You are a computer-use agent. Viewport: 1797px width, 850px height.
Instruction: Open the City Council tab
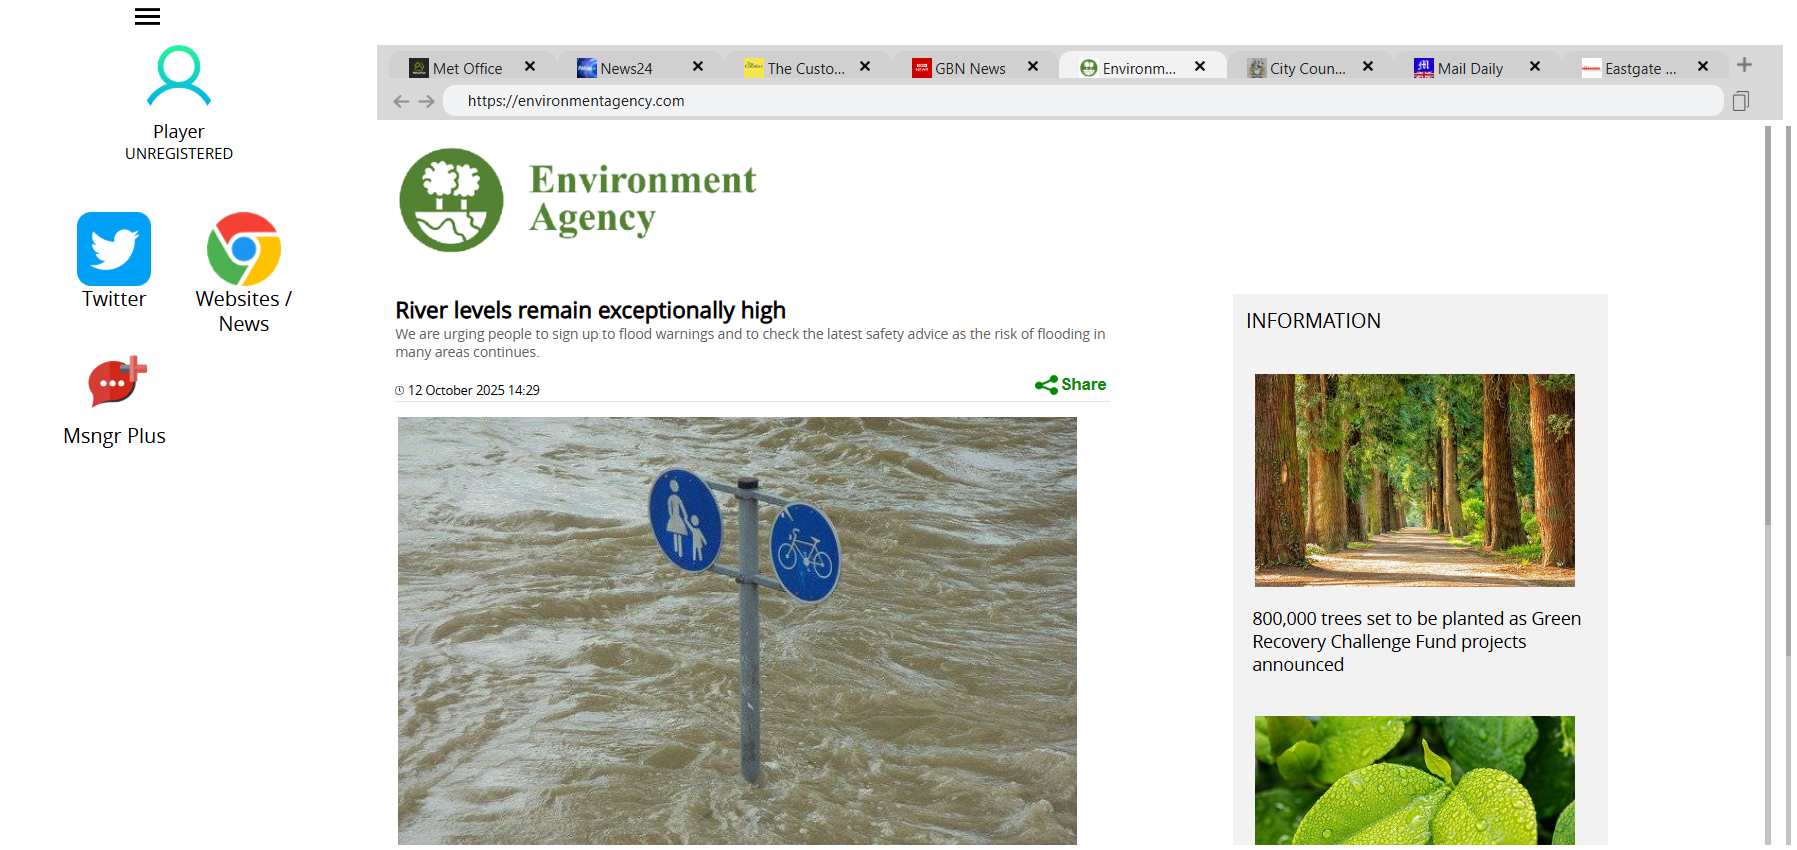[1306, 68]
